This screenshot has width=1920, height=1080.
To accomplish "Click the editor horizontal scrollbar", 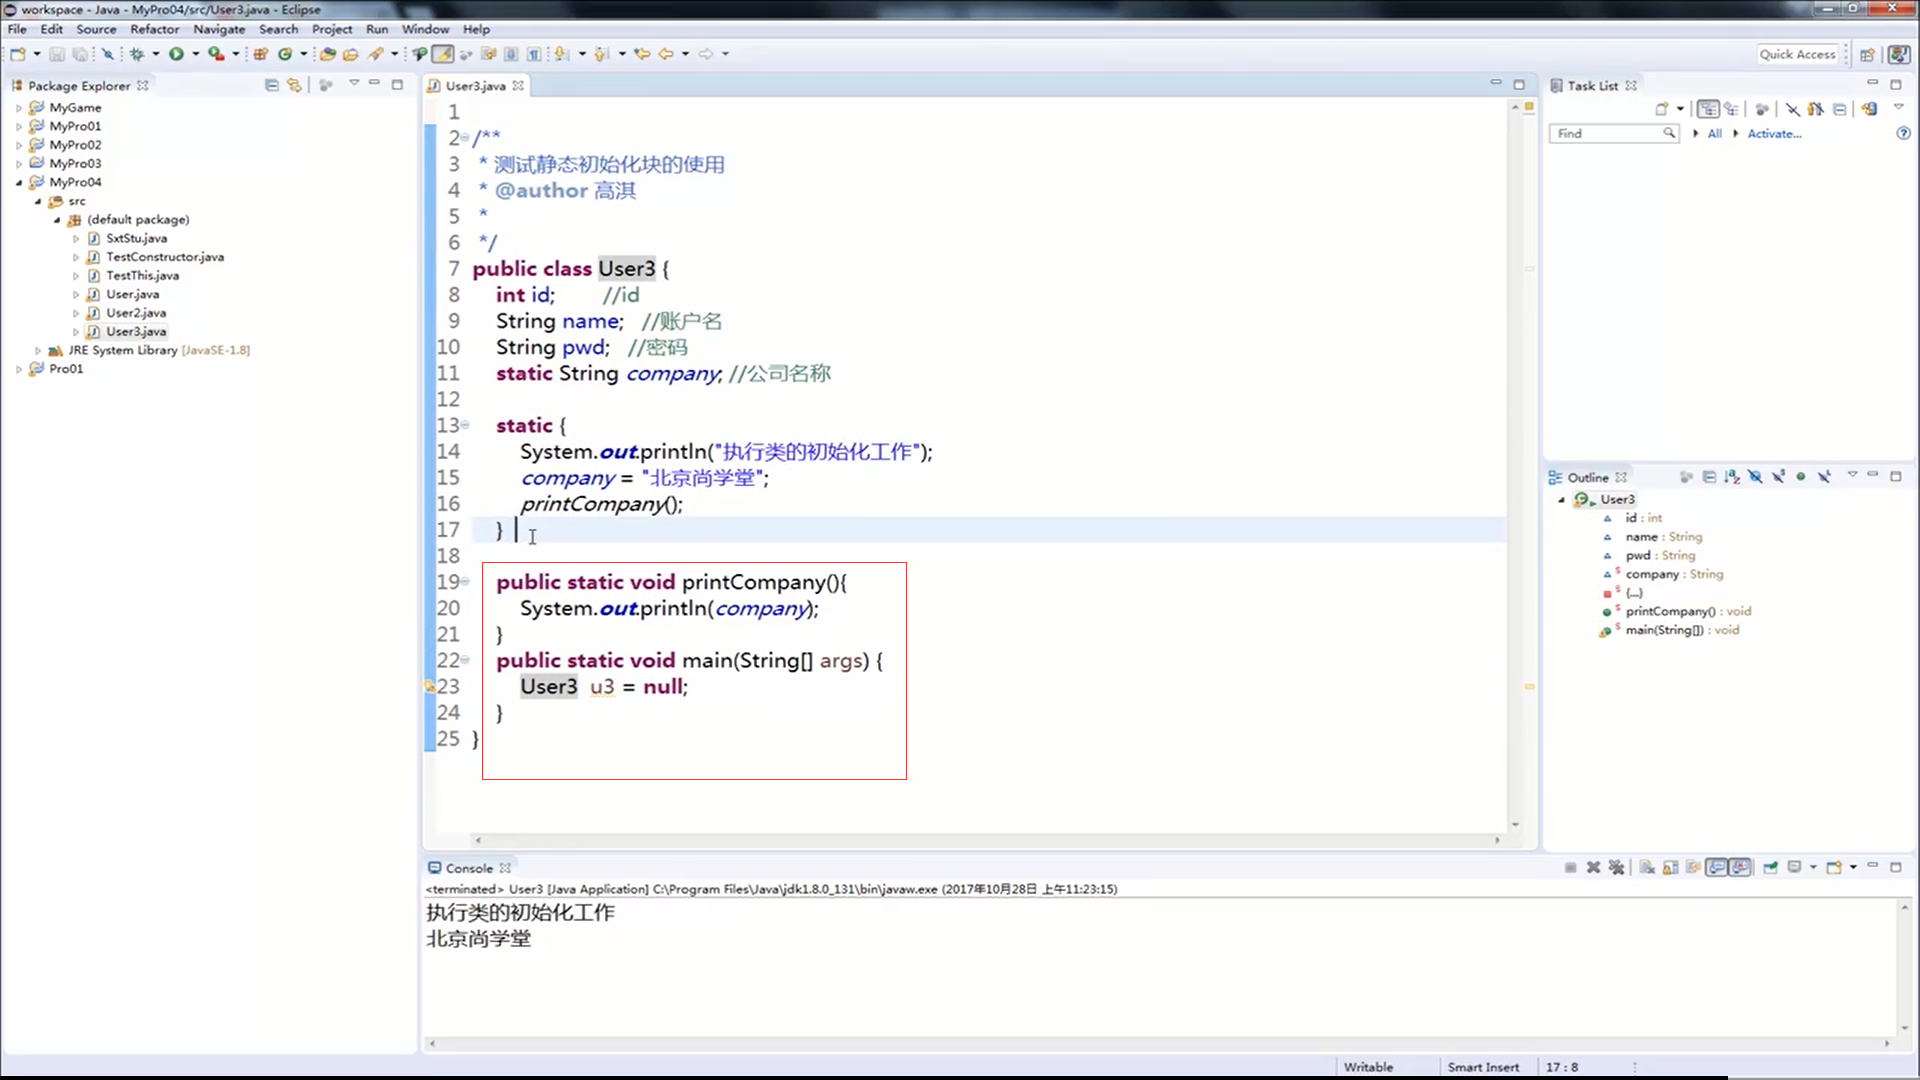I will point(987,840).
